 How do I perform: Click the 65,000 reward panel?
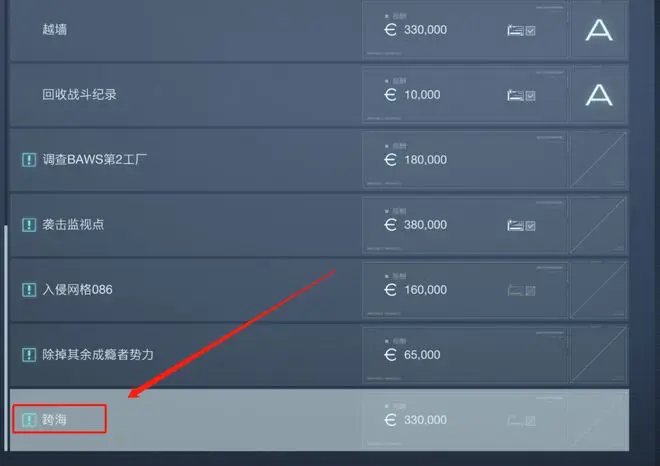[465, 355]
